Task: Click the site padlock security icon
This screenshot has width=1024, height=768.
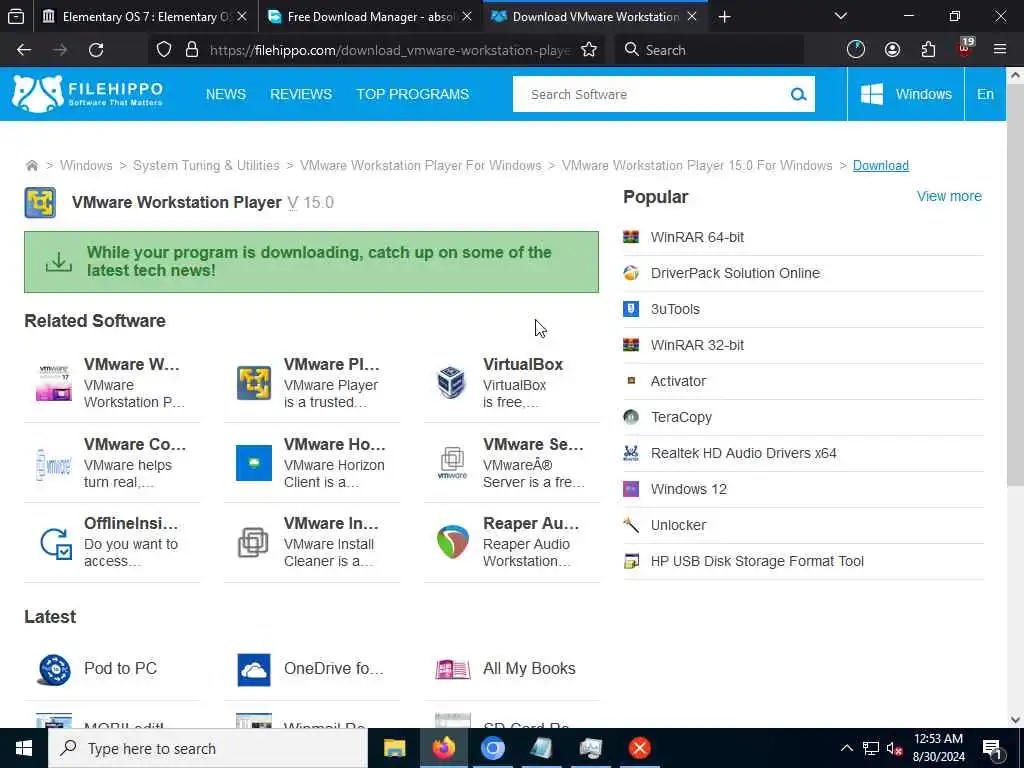Action: tap(191, 50)
